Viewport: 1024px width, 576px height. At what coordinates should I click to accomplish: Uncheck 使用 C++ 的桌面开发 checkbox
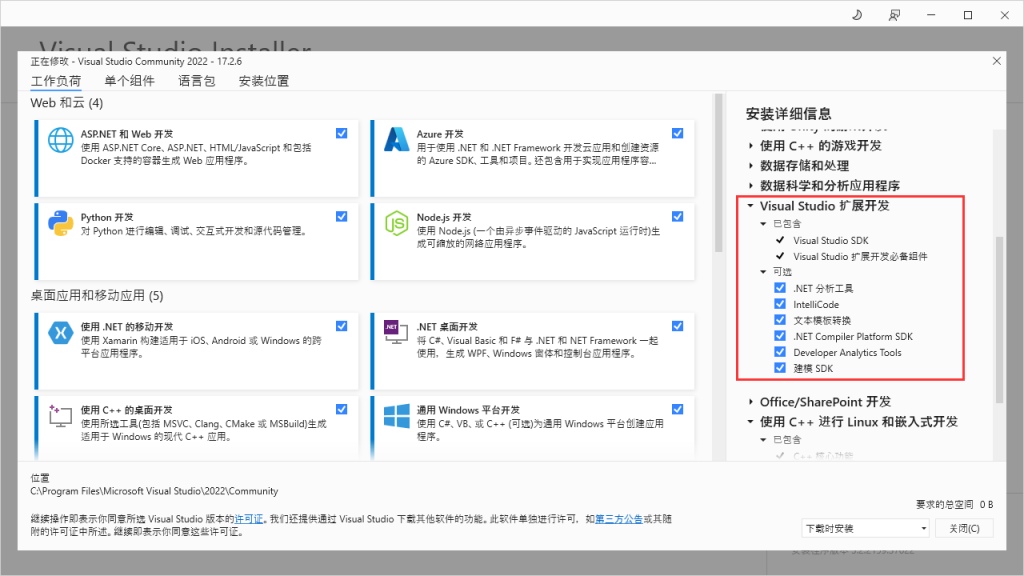(342, 409)
